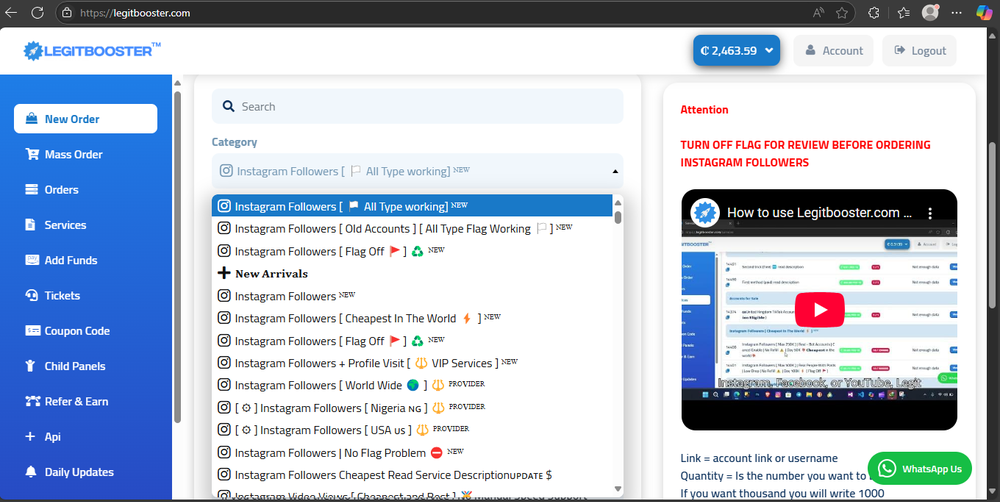Click the Tickets headset icon
This screenshot has width=1000, height=502.
(x=31, y=295)
